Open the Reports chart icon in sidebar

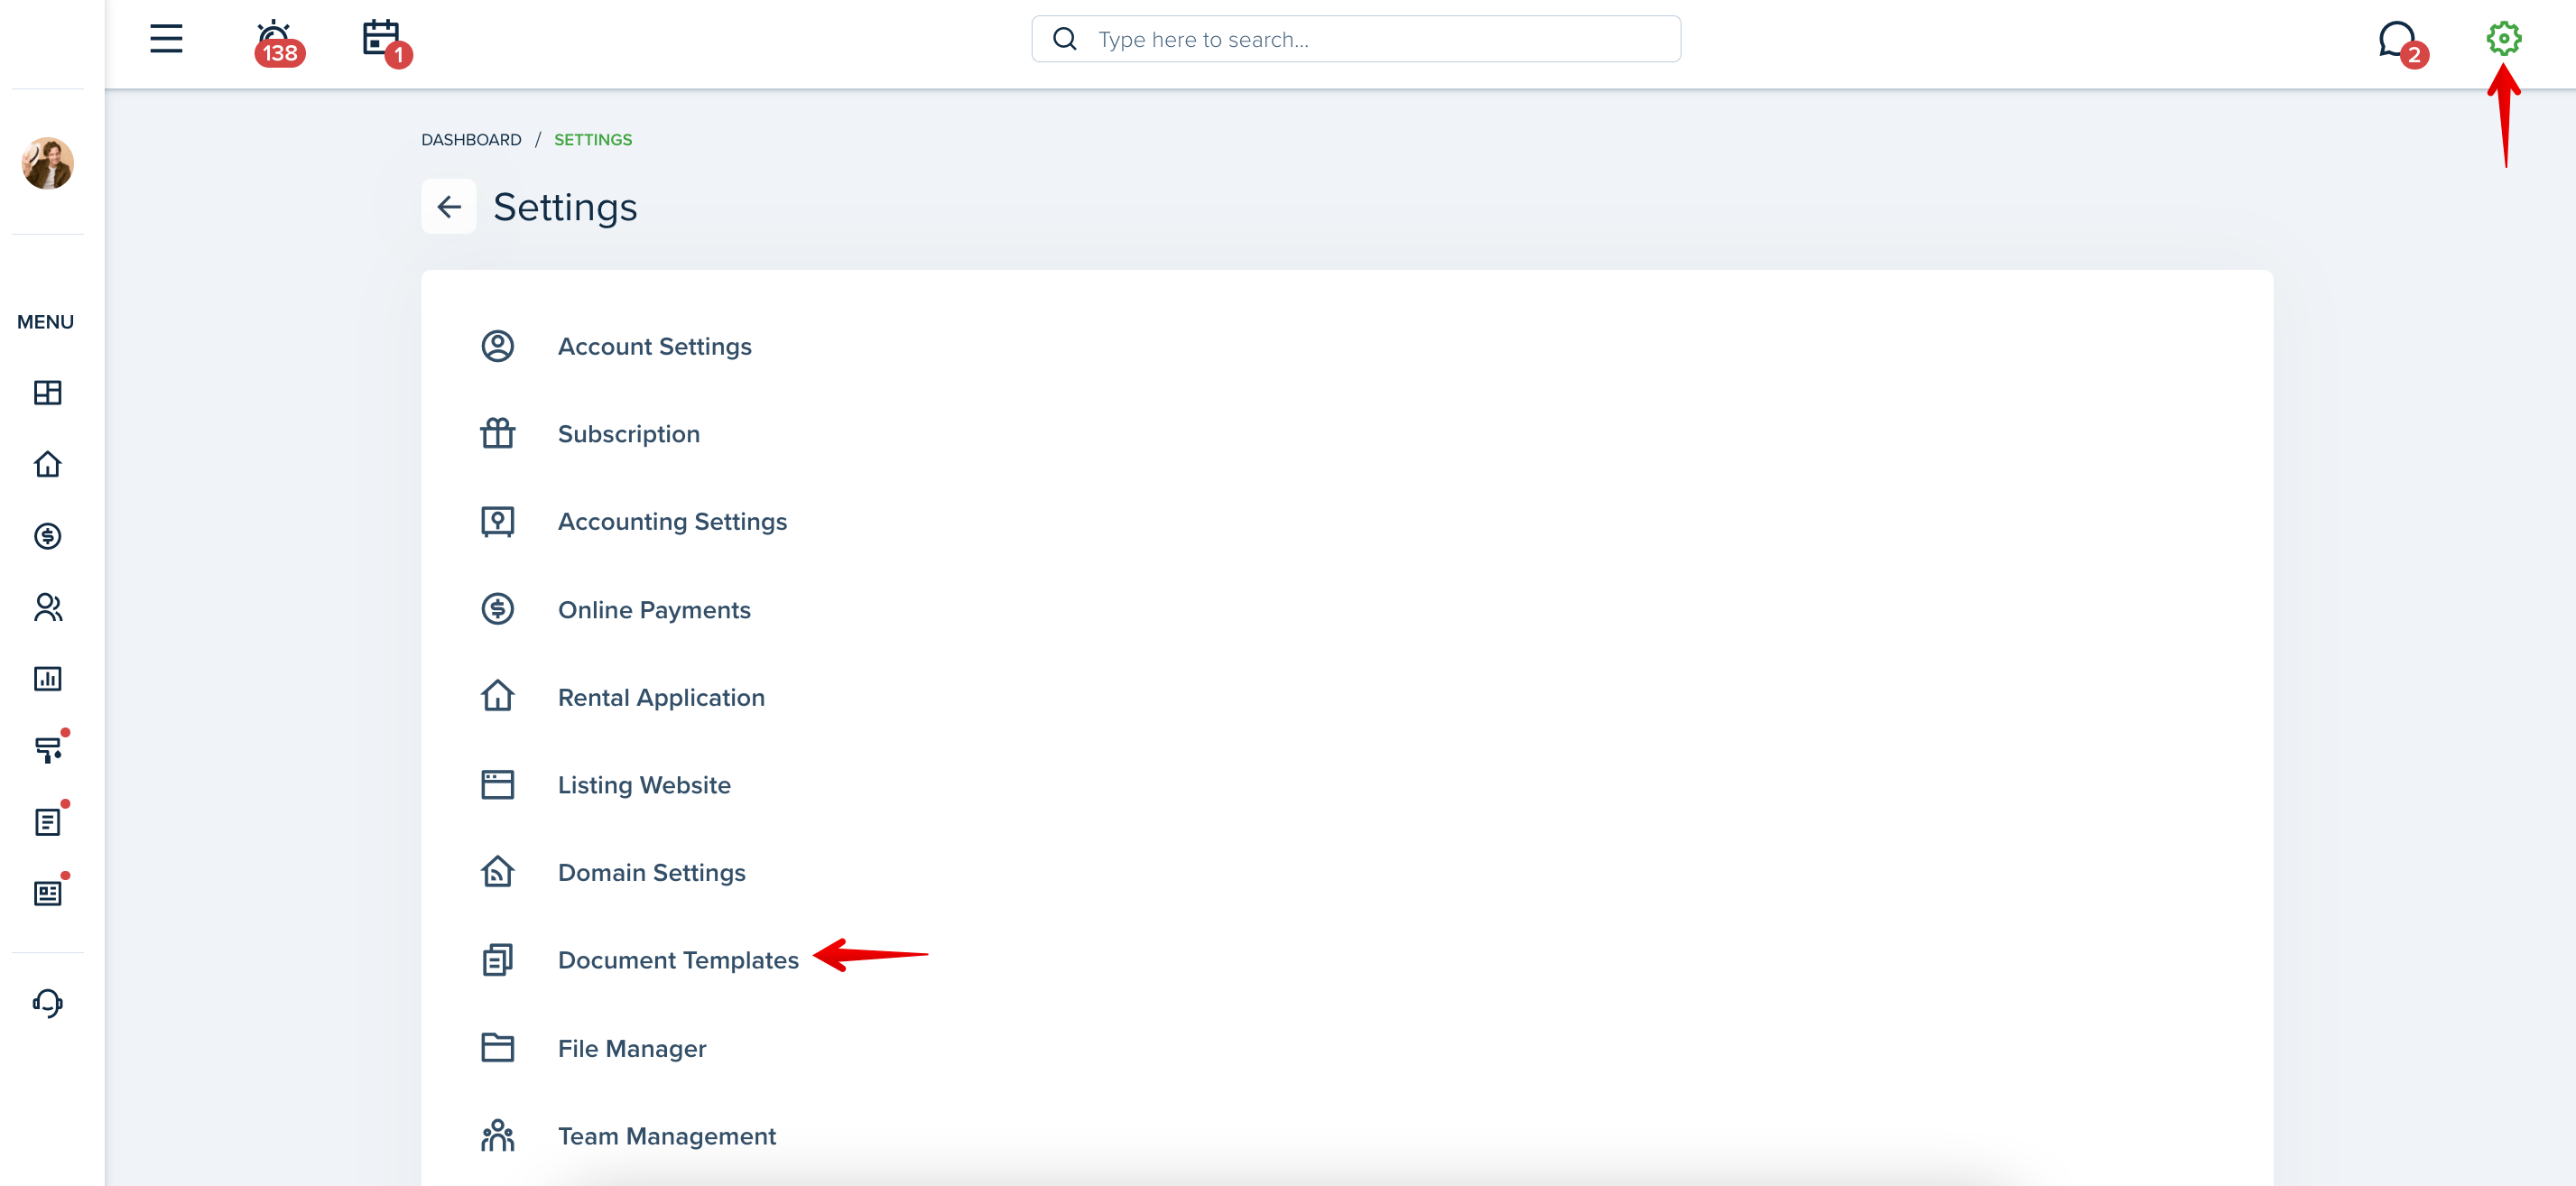pos(48,679)
